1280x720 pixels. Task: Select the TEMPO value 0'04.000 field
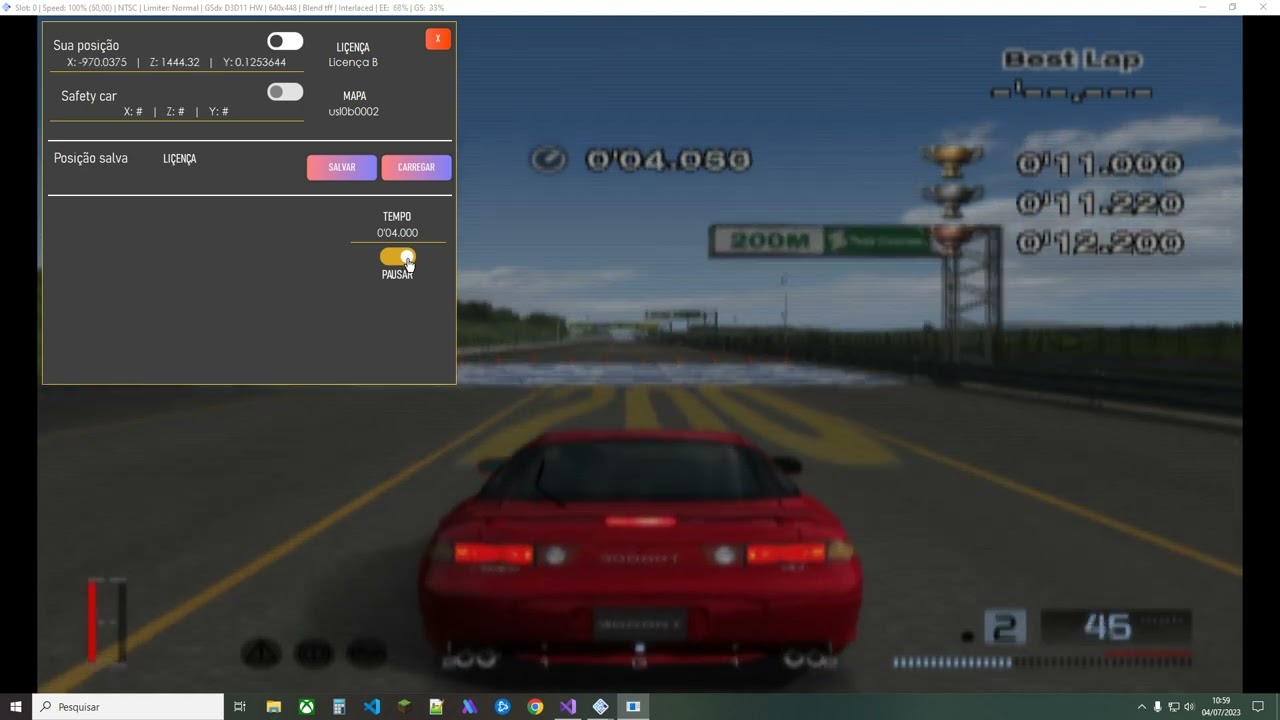(x=398, y=233)
